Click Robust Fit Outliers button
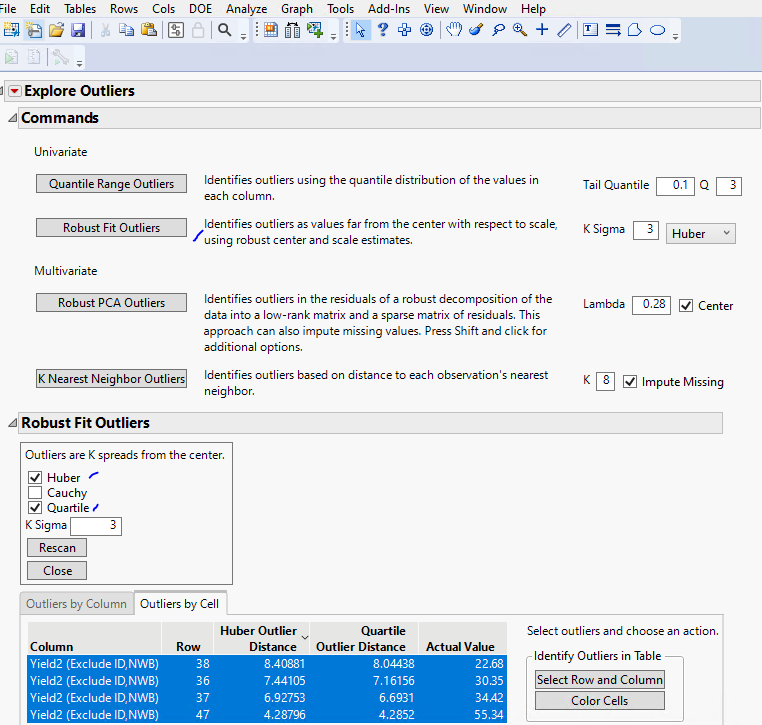Image resolution: width=762 pixels, height=725 pixels. pos(111,227)
